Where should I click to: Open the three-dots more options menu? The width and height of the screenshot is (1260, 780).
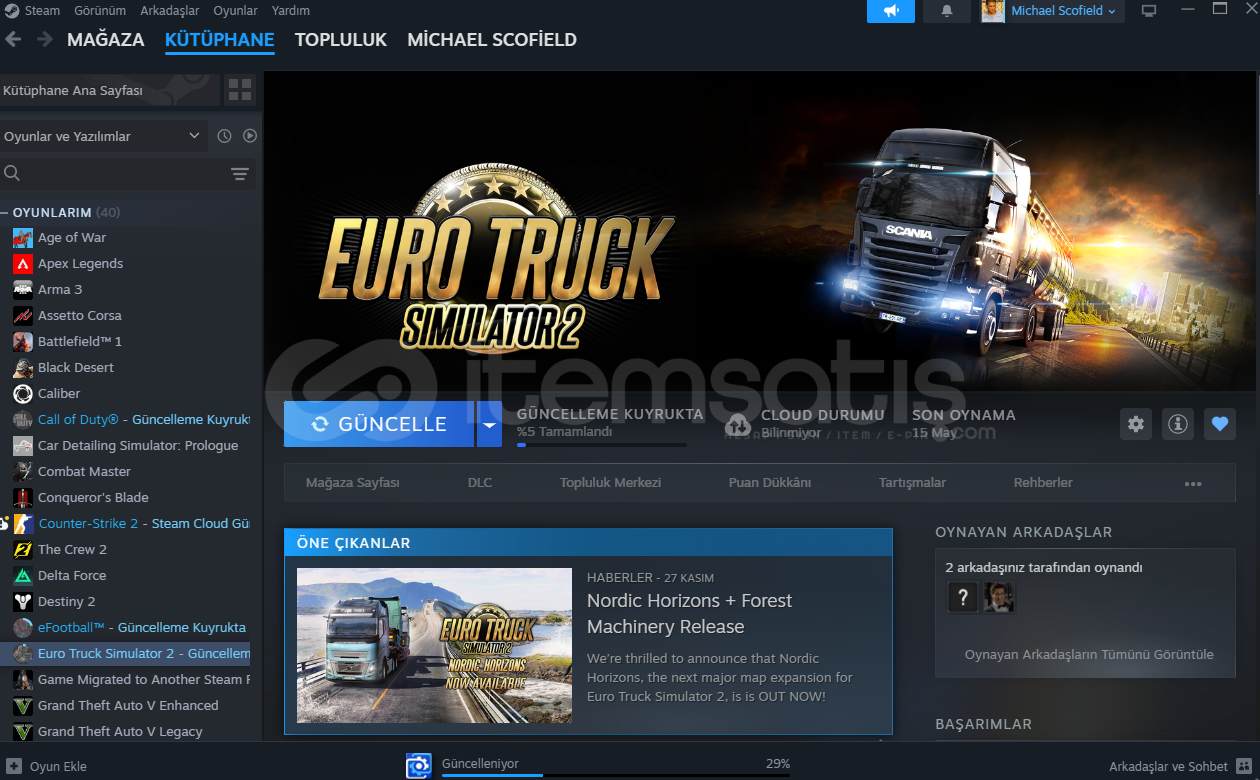[x=1193, y=483]
